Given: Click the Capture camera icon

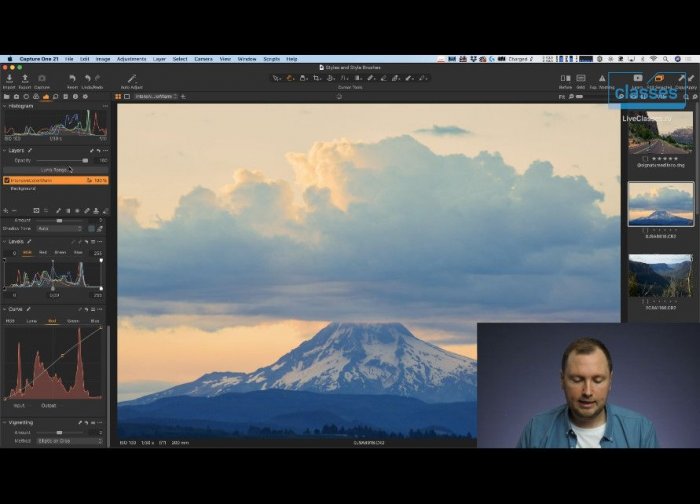Looking at the screenshot, I should (x=42, y=78).
